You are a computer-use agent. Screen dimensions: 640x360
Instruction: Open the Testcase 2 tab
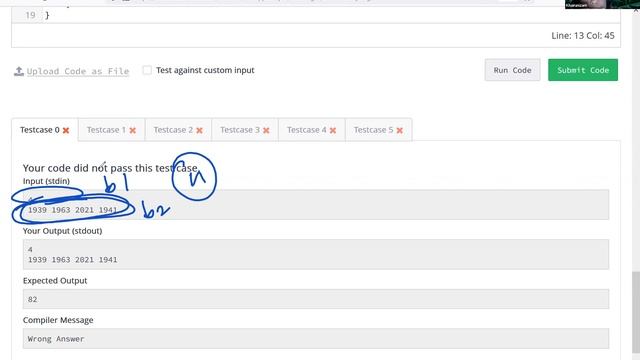(x=178, y=130)
